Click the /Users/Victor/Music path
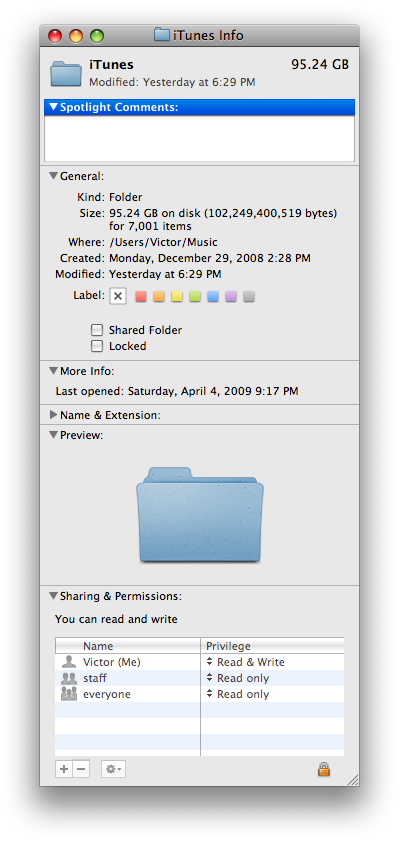This screenshot has width=399, height=841. click(164, 242)
